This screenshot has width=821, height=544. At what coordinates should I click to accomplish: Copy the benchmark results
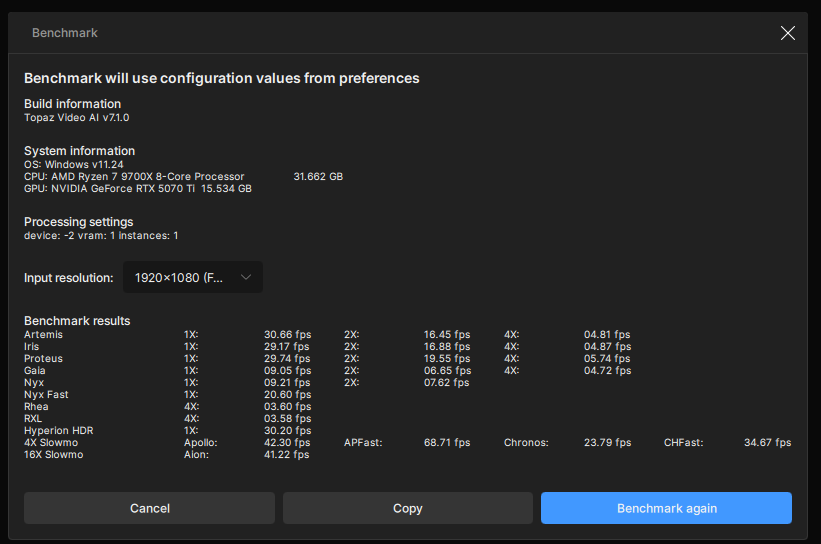(x=407, y=508)
